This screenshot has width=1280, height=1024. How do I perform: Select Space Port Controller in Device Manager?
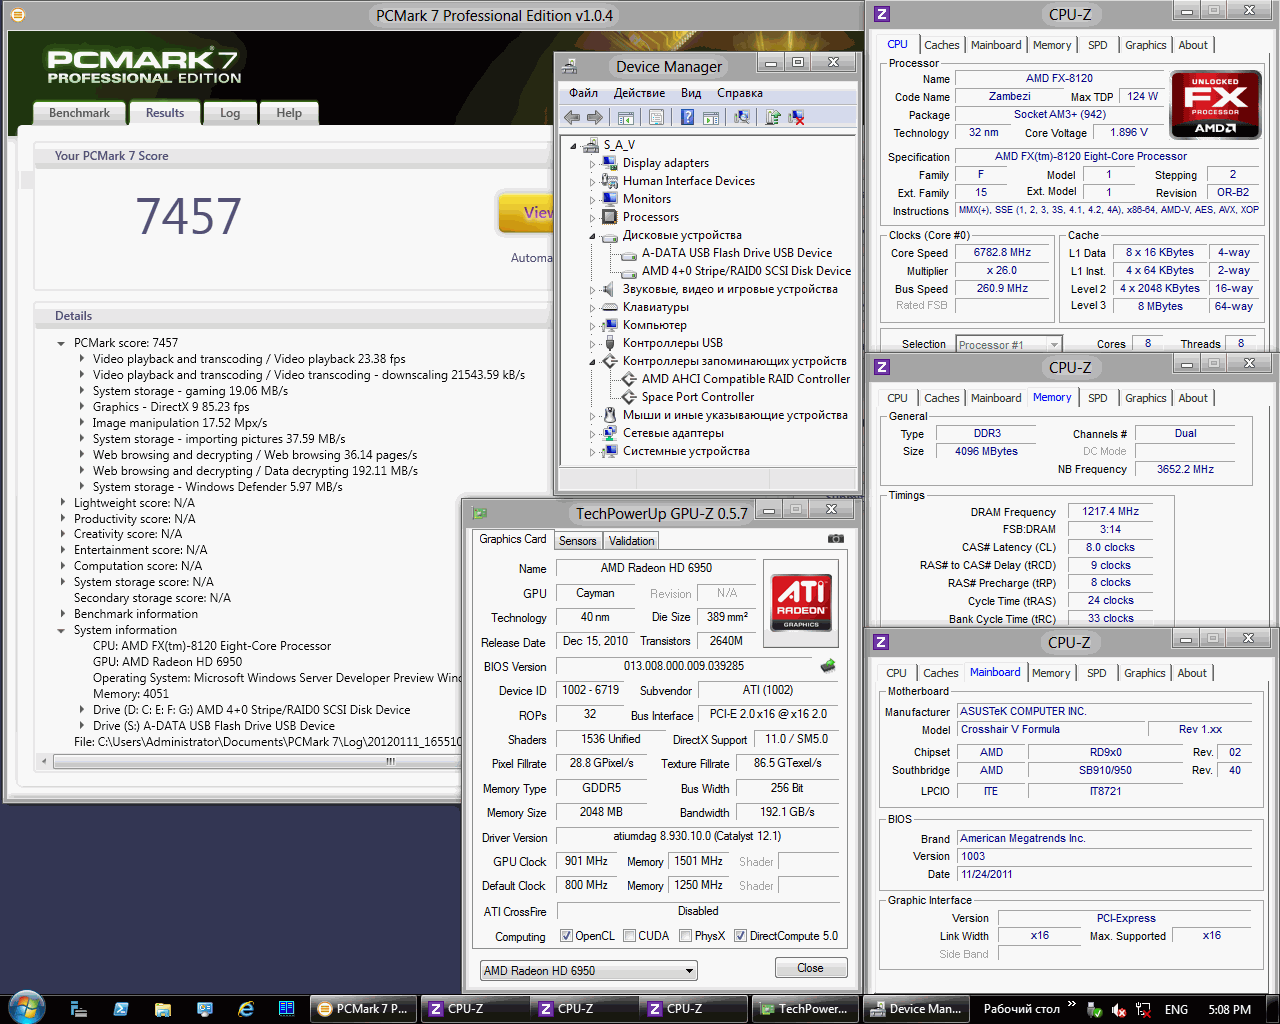click(x=698, y=397)
